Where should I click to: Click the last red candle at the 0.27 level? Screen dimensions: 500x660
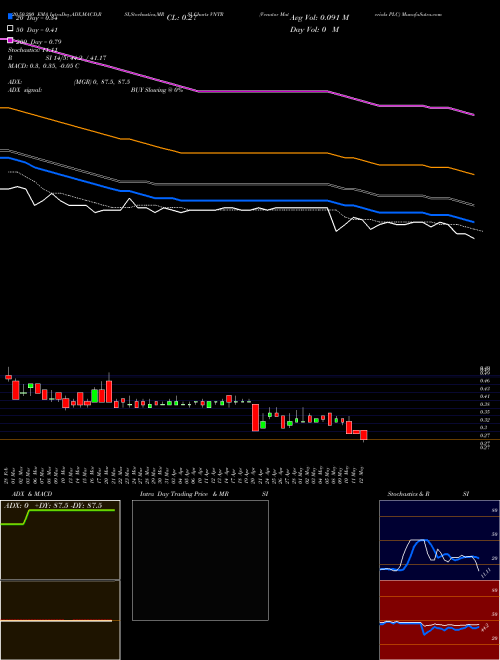(364, 435)
